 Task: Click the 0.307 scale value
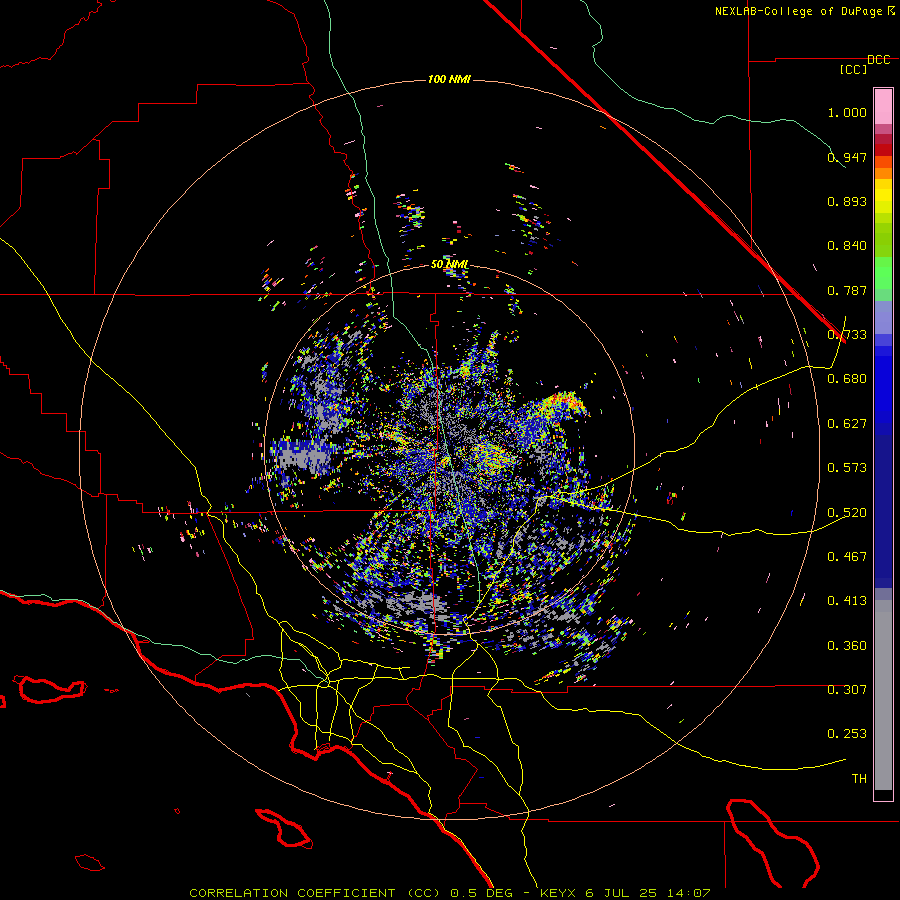[847, 690]
